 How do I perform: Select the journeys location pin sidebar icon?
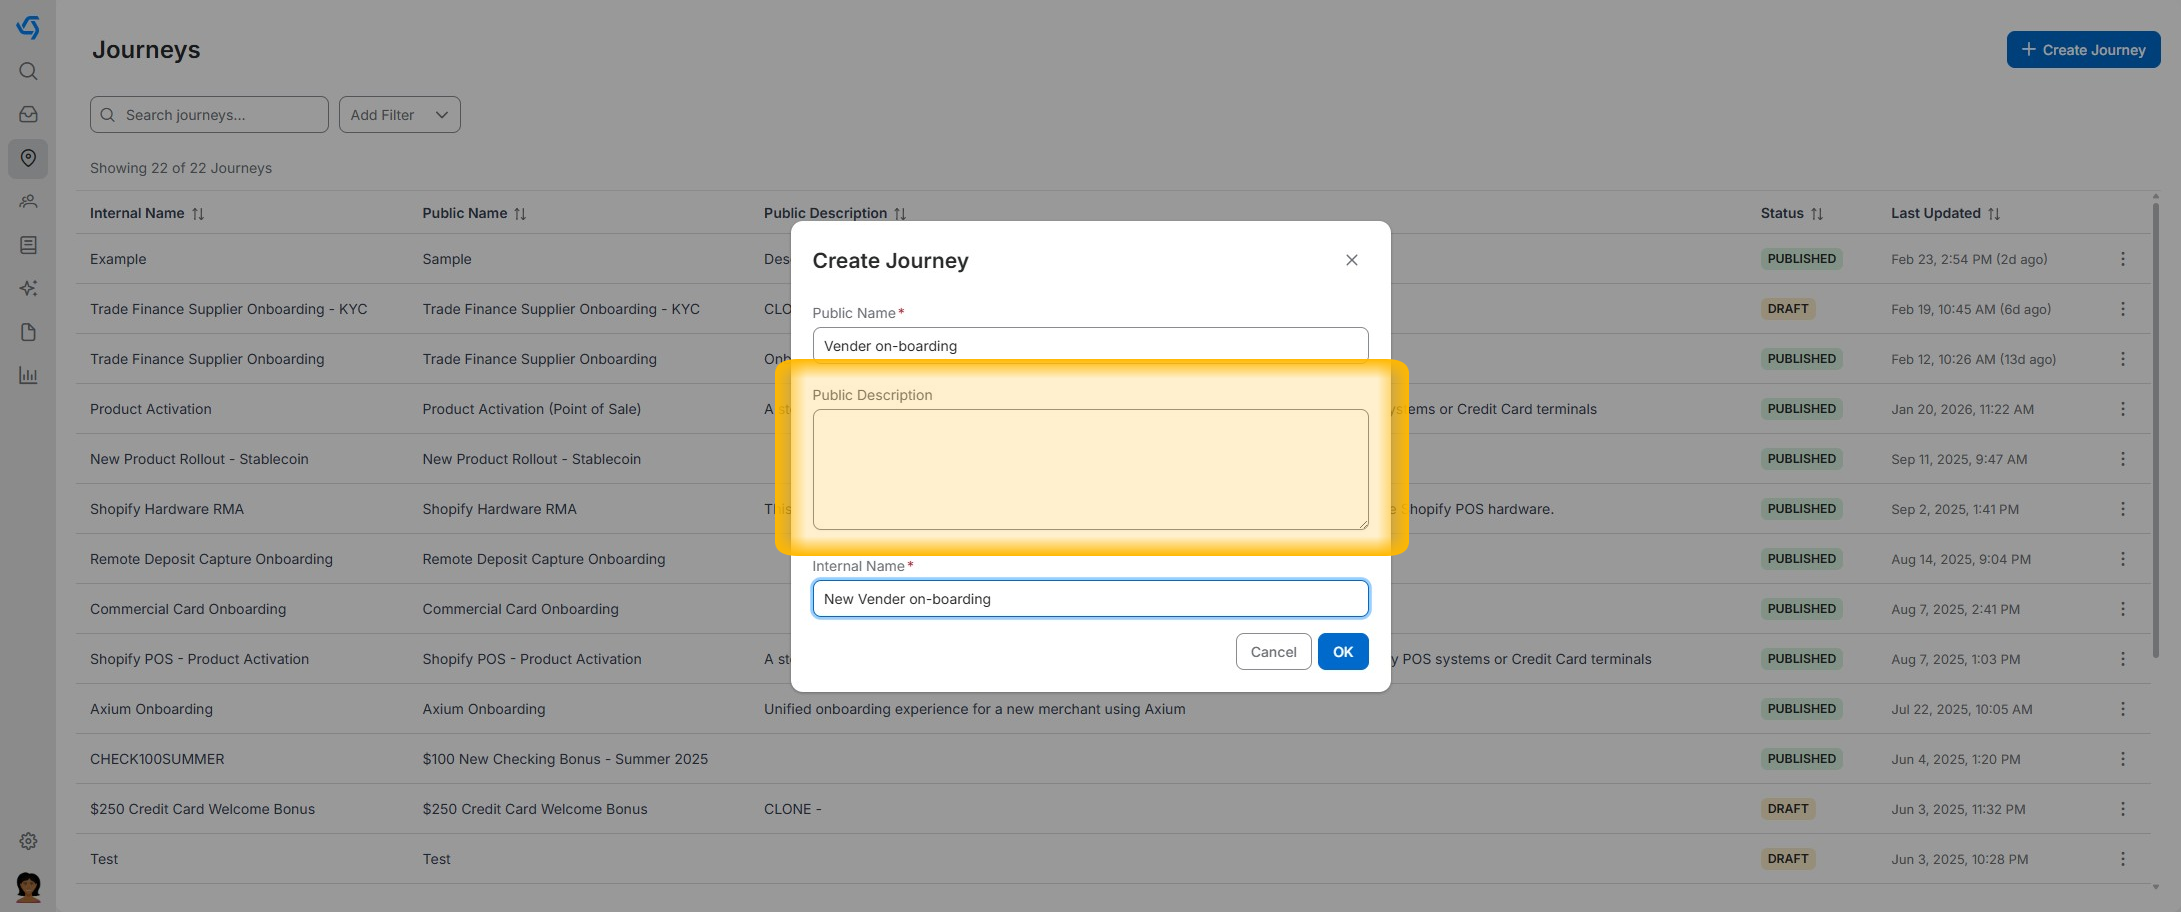tap(28, 158)
